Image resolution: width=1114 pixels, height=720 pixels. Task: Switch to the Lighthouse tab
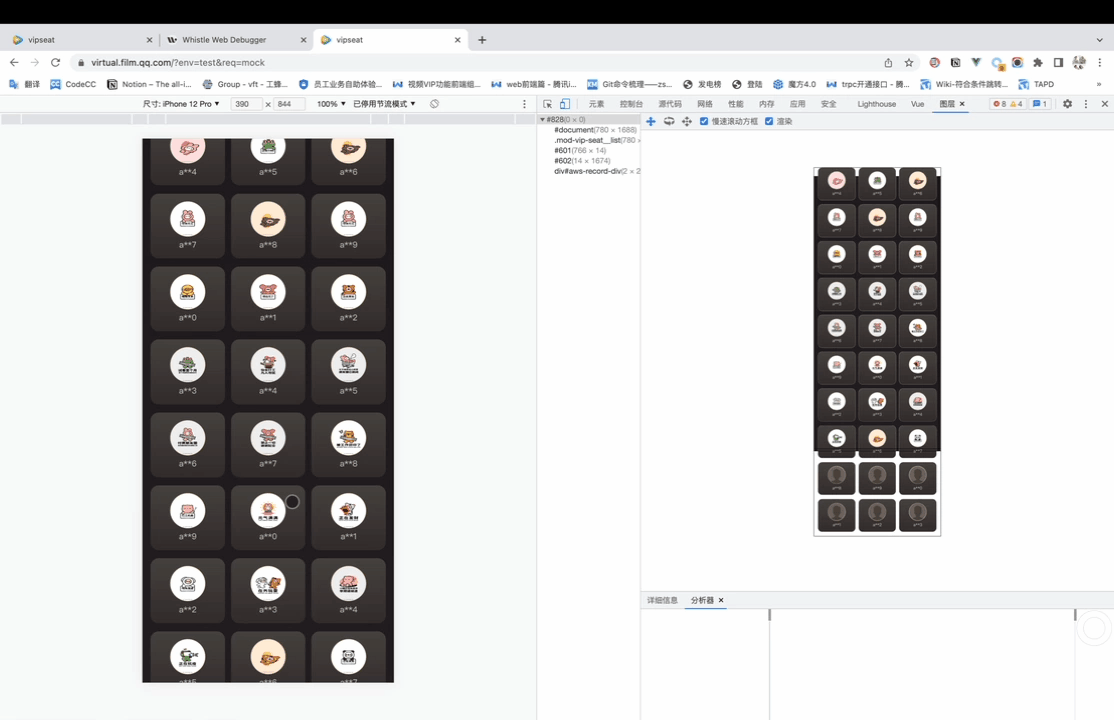877,104
